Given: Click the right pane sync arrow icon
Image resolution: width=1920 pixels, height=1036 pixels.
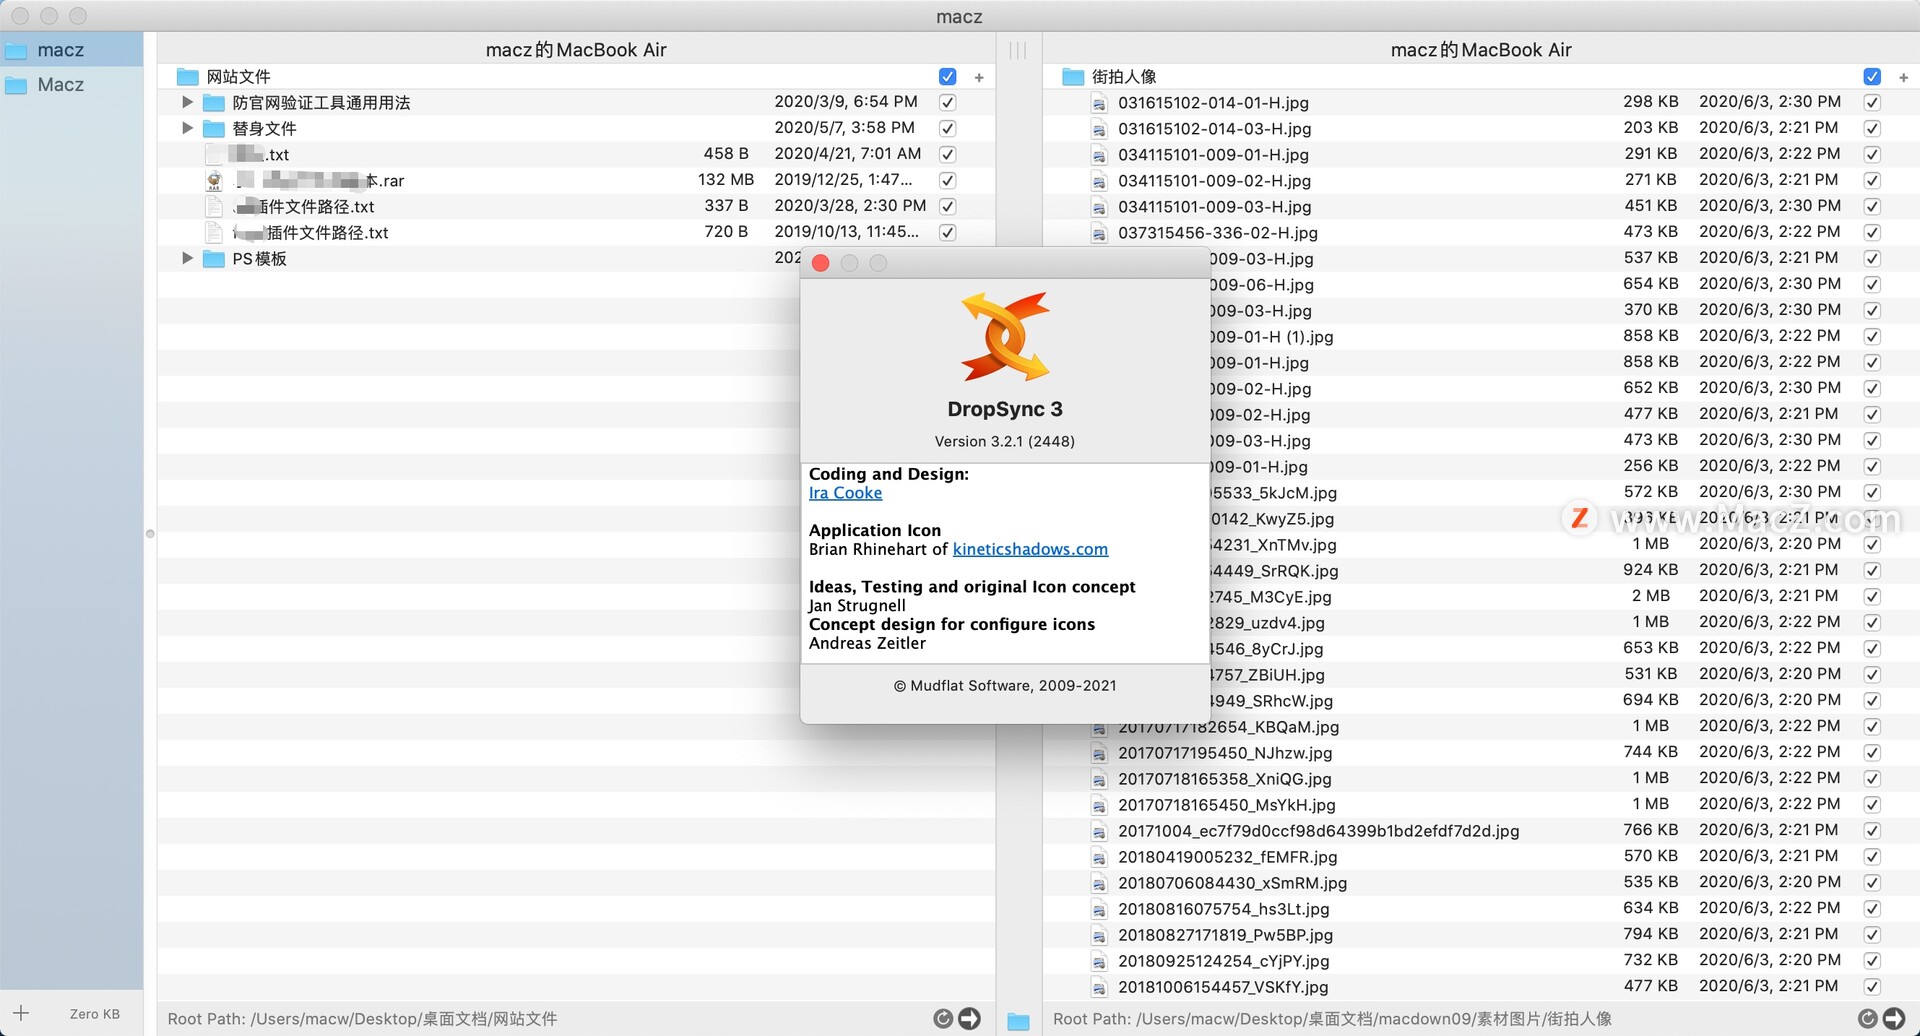Looking at the screenshot, I should [x=1894, y=1018].
